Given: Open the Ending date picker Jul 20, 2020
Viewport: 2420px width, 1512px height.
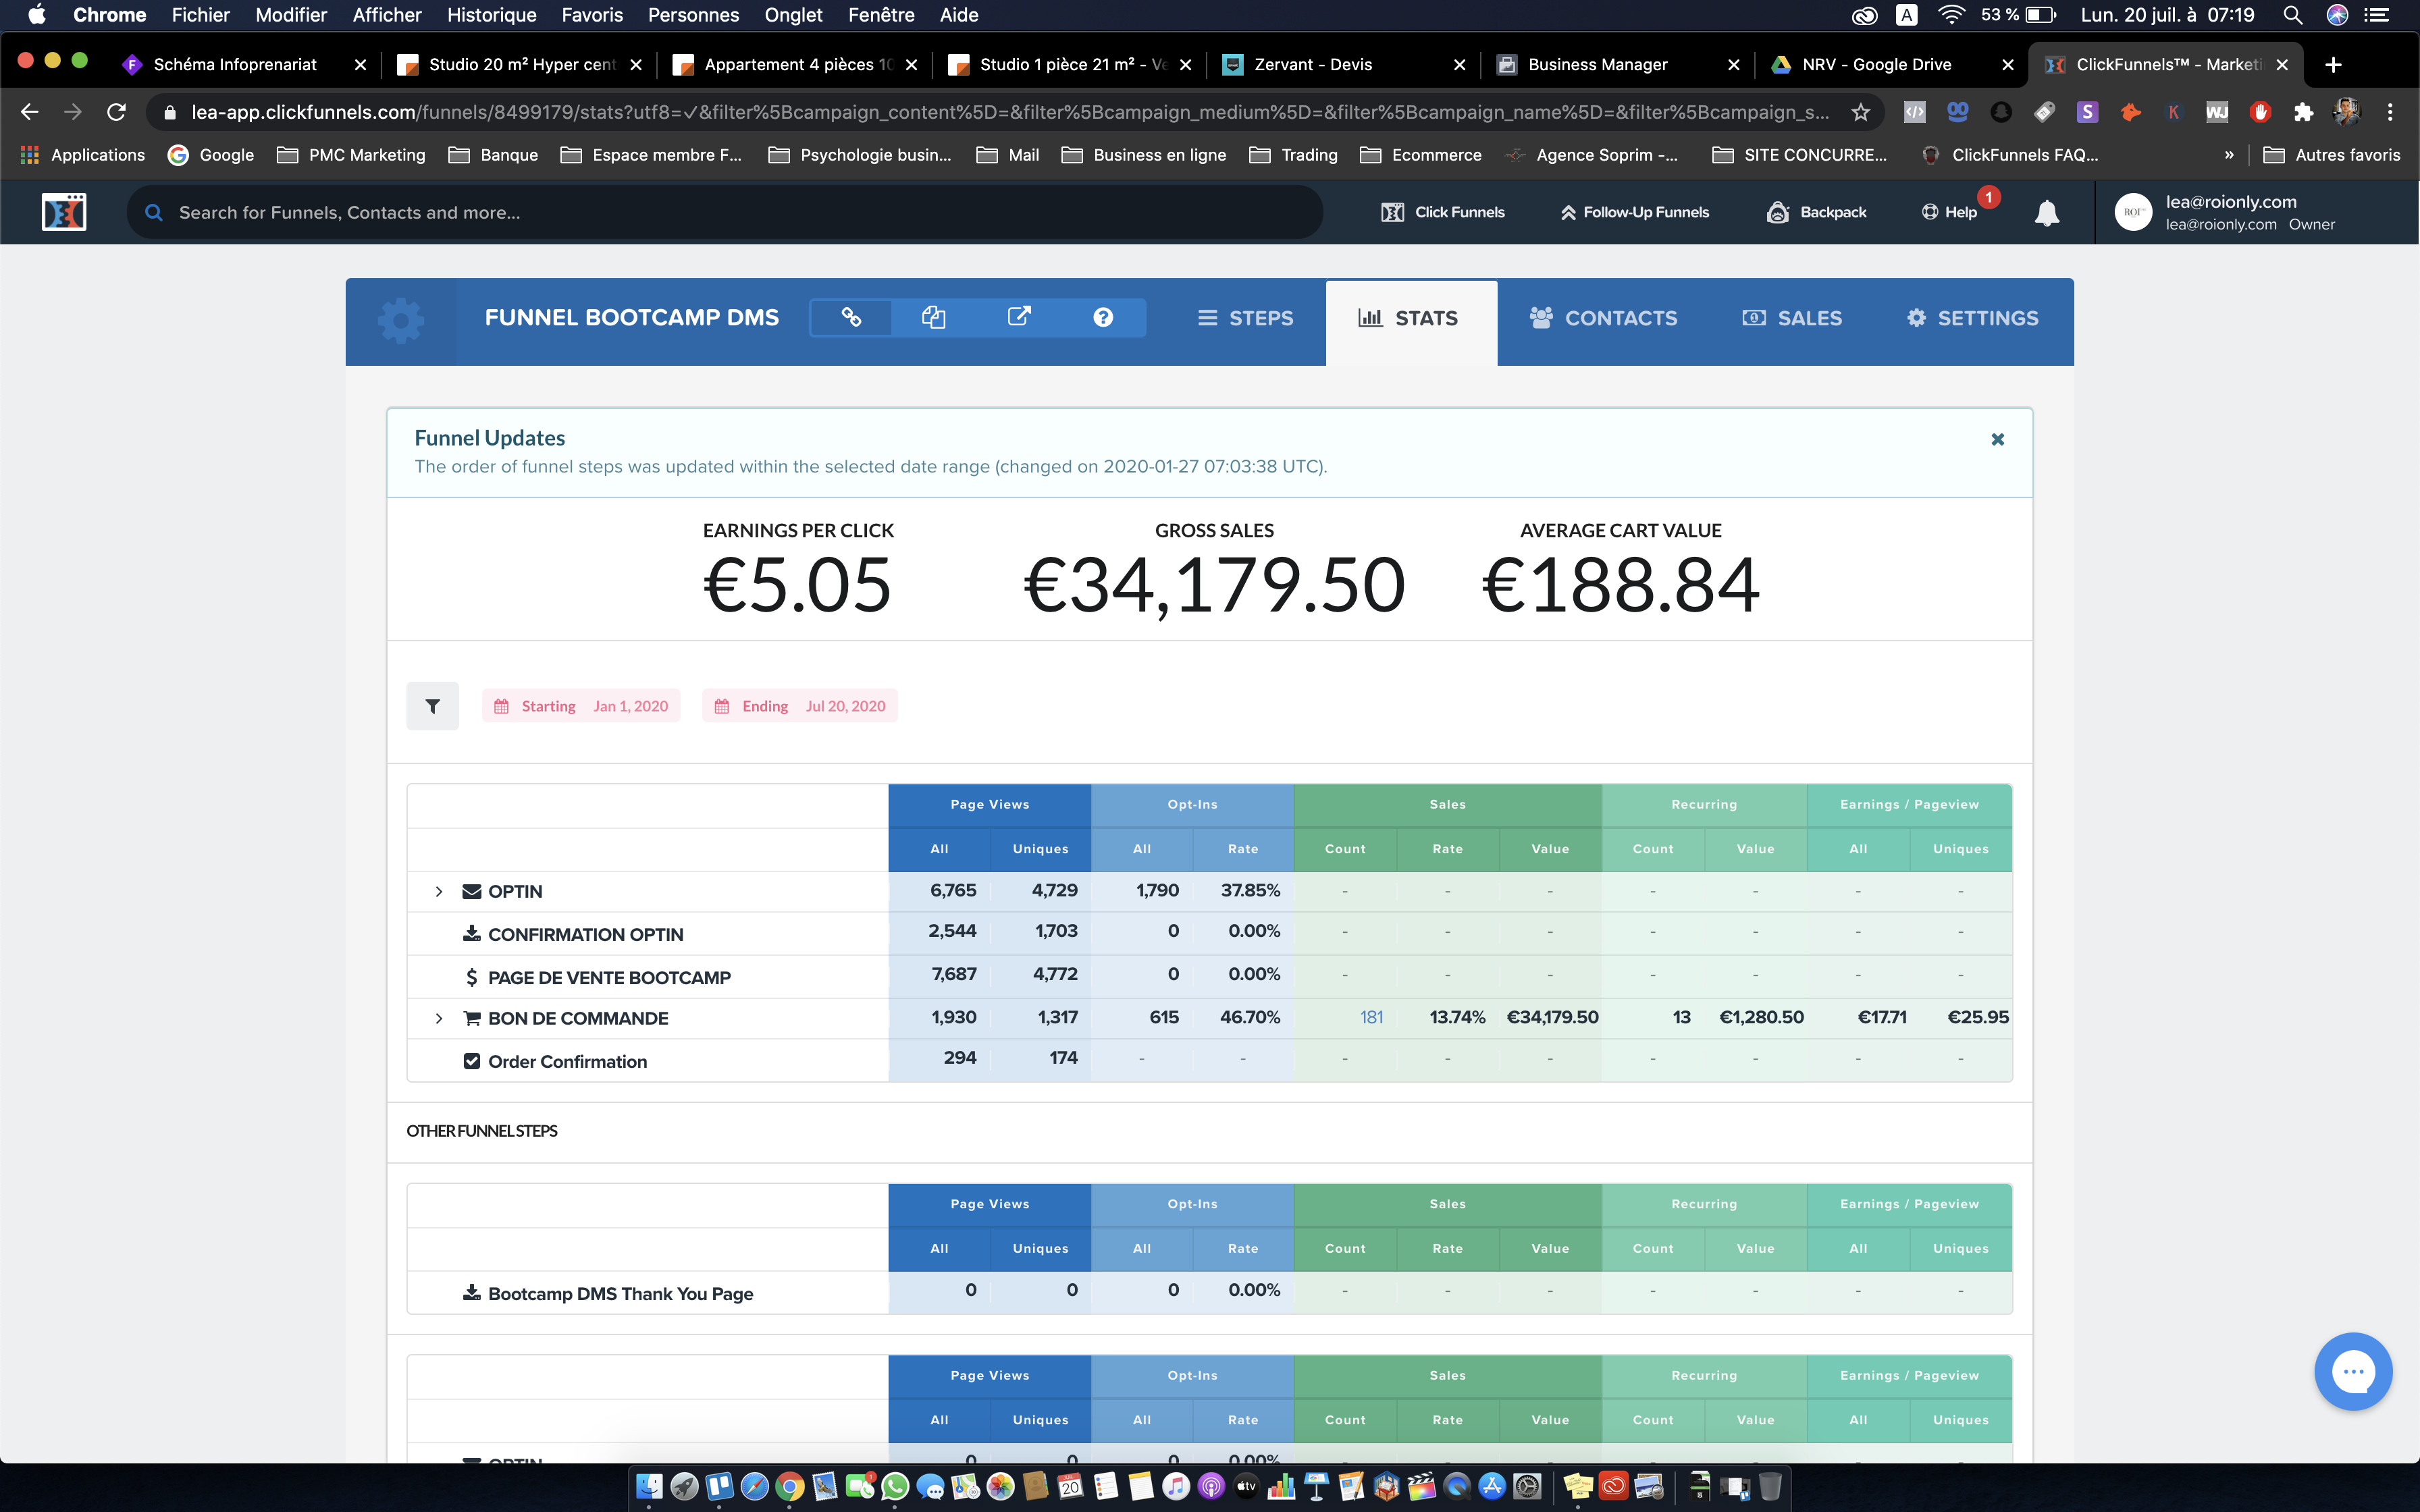Looking at the screenshot, I should (x=800, y=706).
